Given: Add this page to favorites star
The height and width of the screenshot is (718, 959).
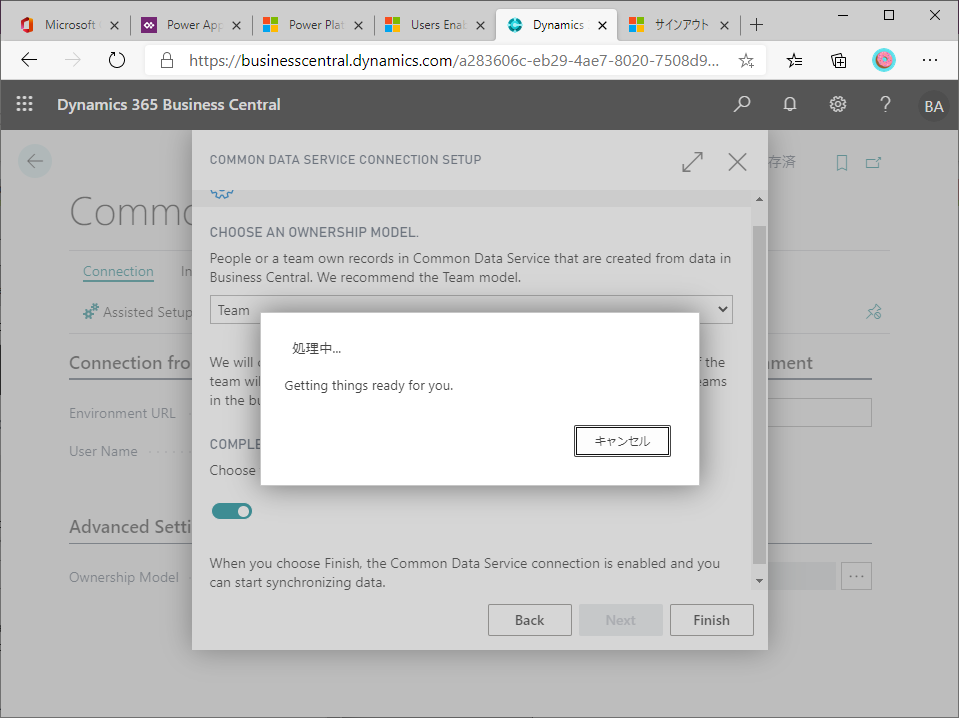Looking at the screenshot, I should click(x=746, y=60).
